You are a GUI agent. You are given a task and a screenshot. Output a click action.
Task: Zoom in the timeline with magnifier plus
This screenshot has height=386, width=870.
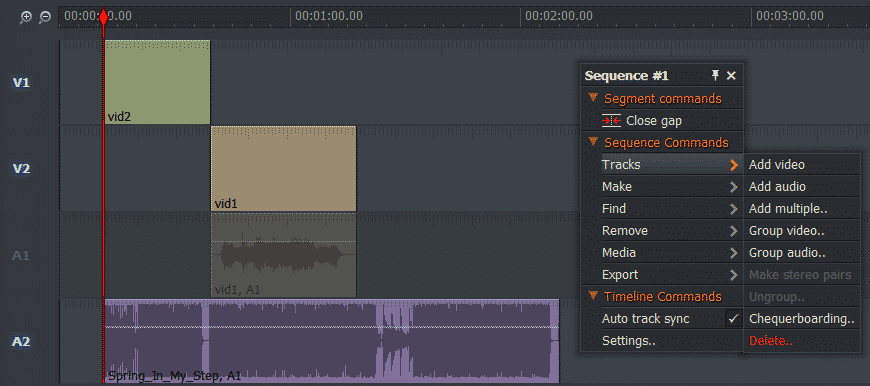tap(26, 17)
